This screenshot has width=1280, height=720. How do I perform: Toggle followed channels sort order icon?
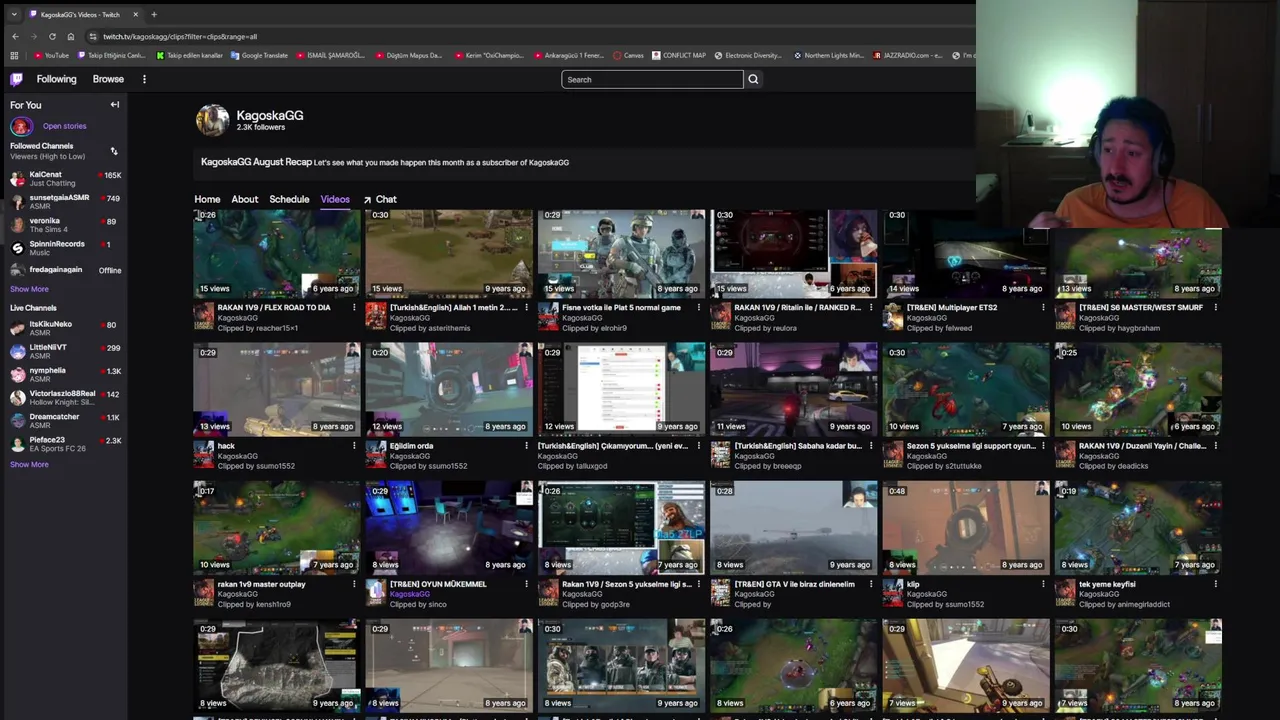(x=114, y=151)
